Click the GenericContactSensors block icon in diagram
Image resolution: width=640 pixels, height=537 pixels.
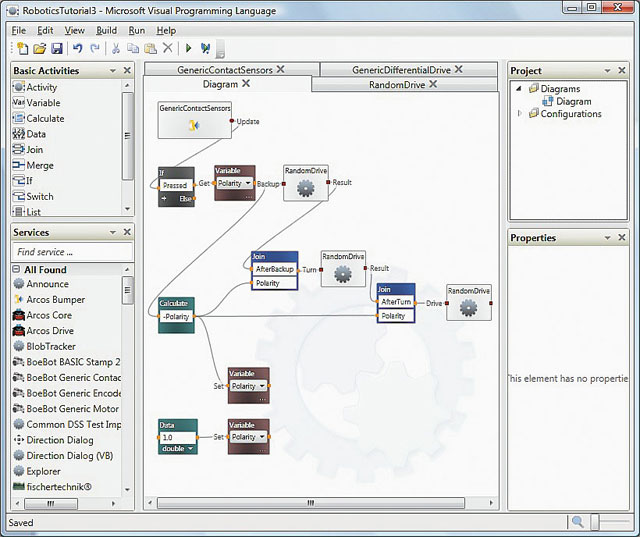[195, 126]
